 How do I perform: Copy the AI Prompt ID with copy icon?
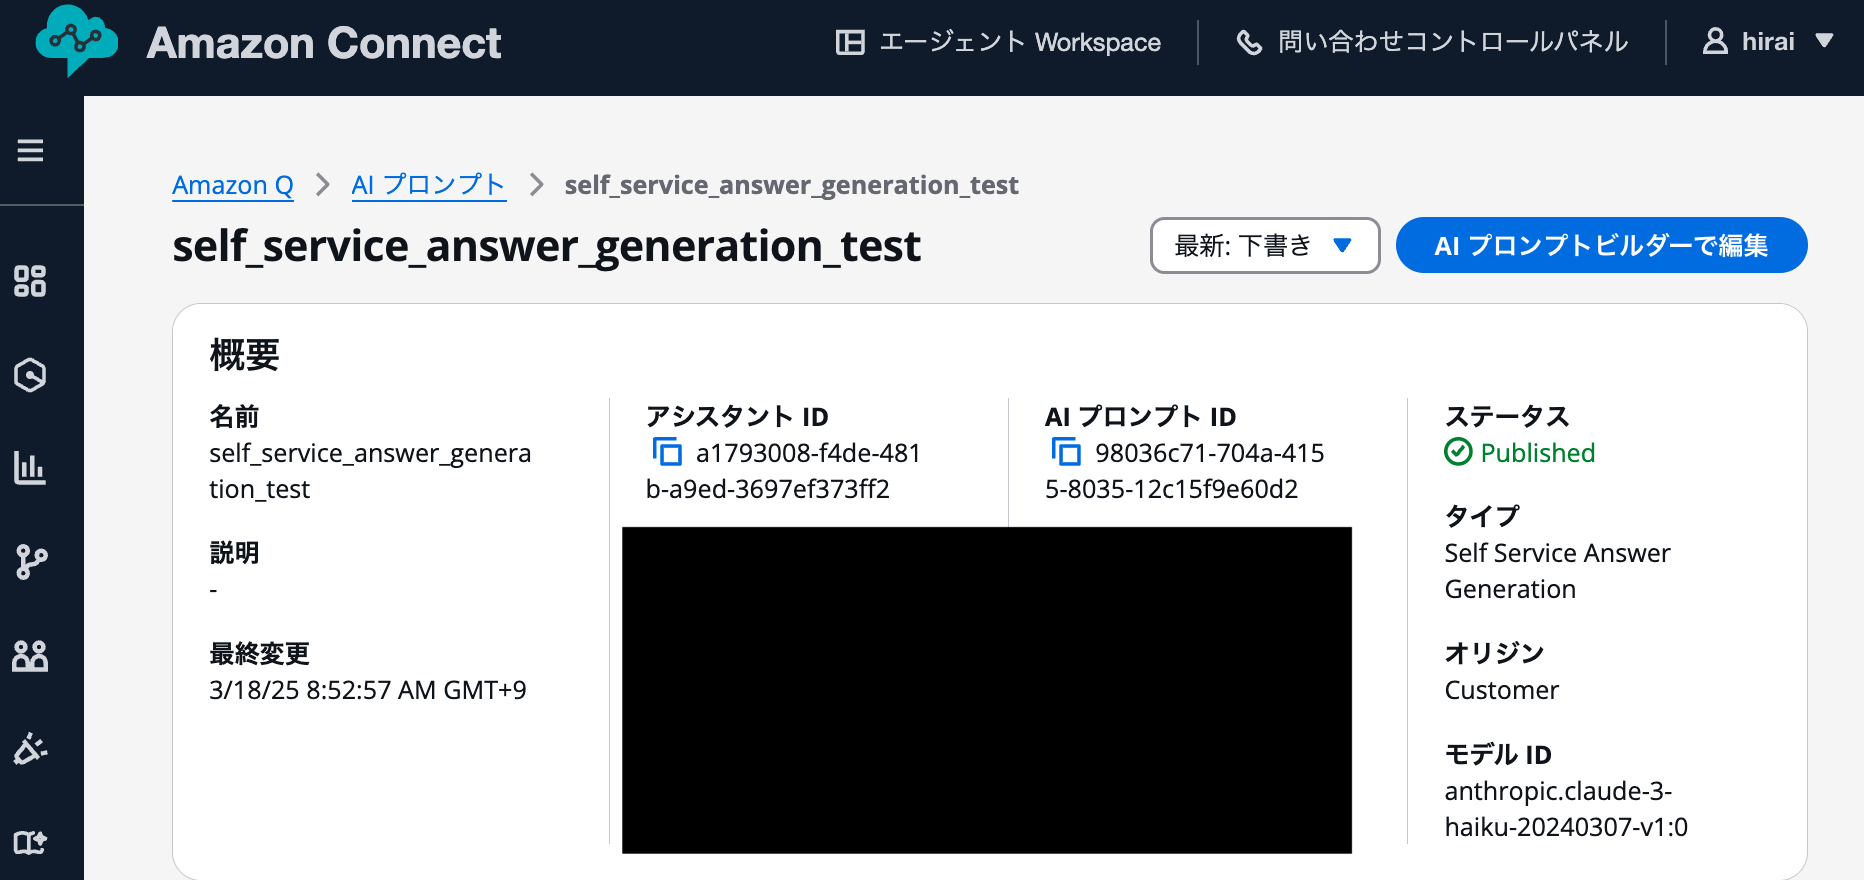pyautogui.click(x=1066, y=452)
